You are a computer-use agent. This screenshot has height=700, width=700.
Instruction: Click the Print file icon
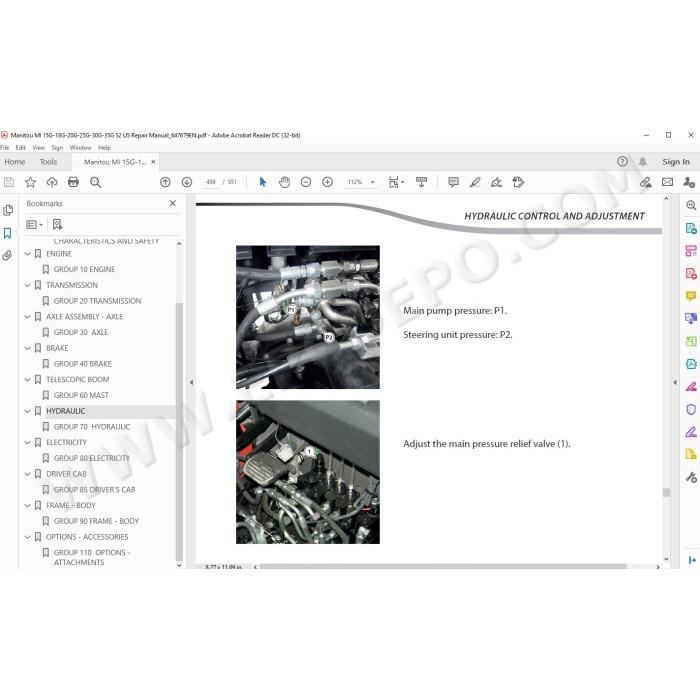click(x=73, y=182)
